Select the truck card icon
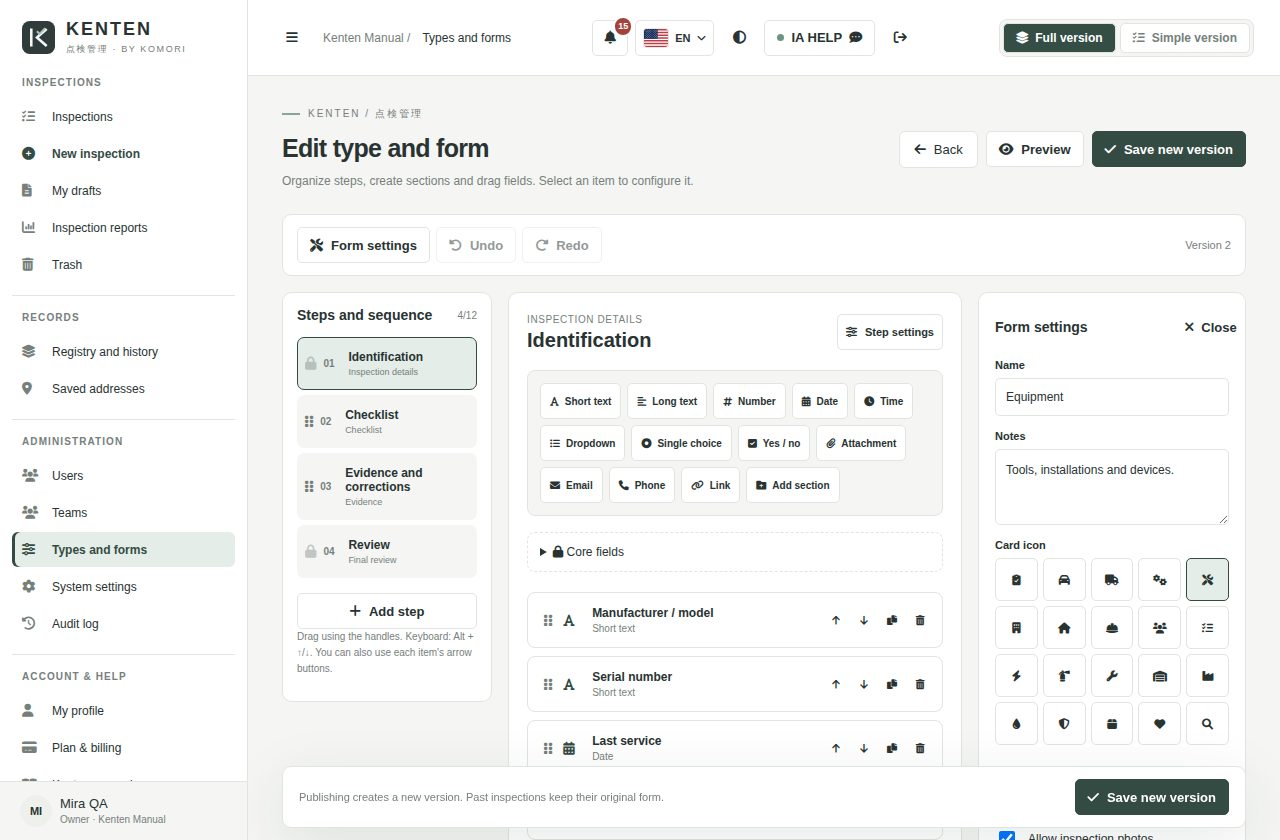Image resolution: width=1280 pixels, height=840 pixels. (x=1112, y=579)
